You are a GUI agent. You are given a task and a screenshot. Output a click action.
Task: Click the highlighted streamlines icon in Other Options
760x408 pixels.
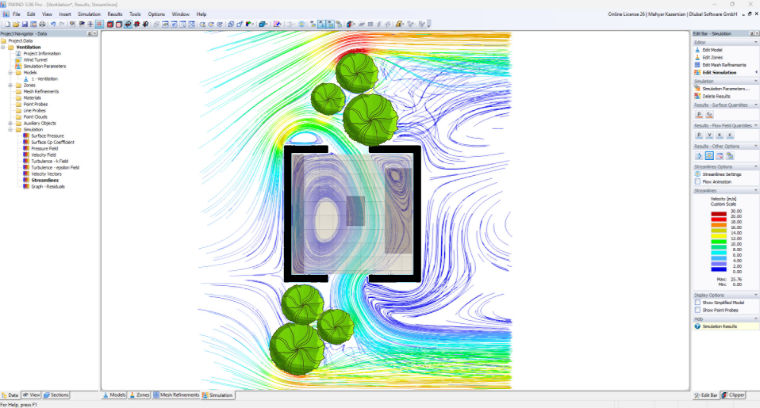coord(709,156)
